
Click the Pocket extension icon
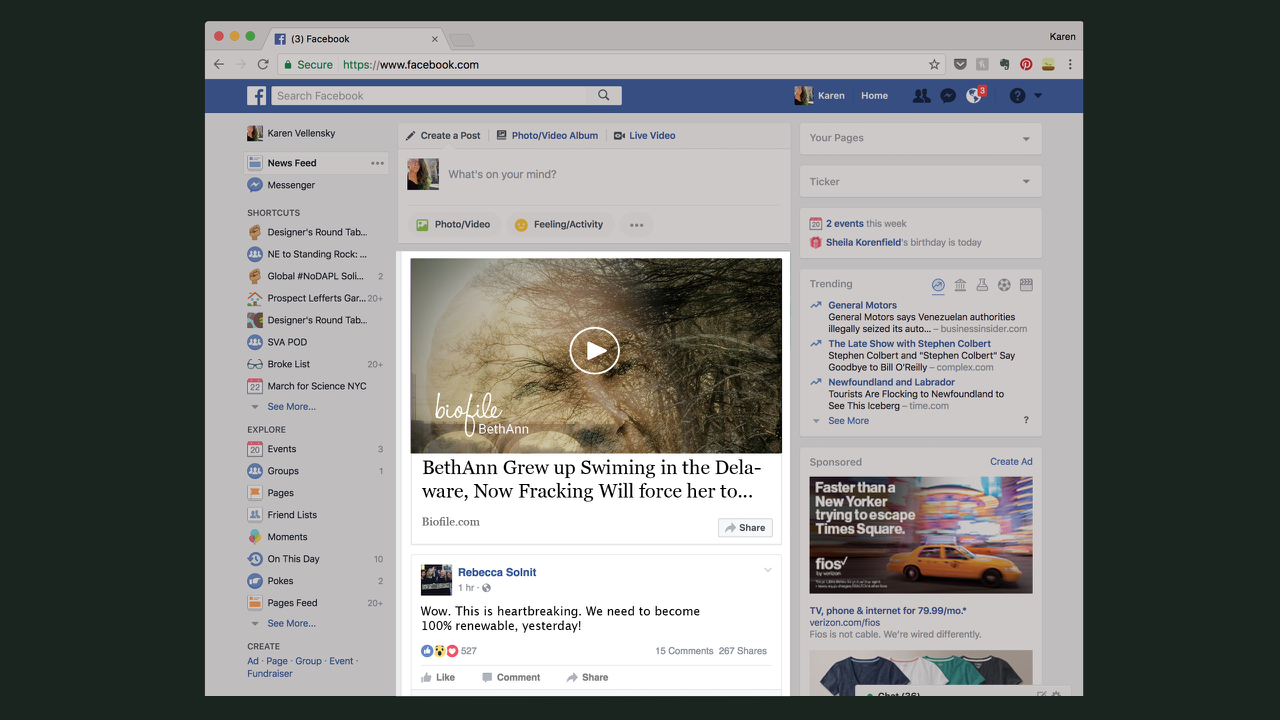[x=960, y=64]
